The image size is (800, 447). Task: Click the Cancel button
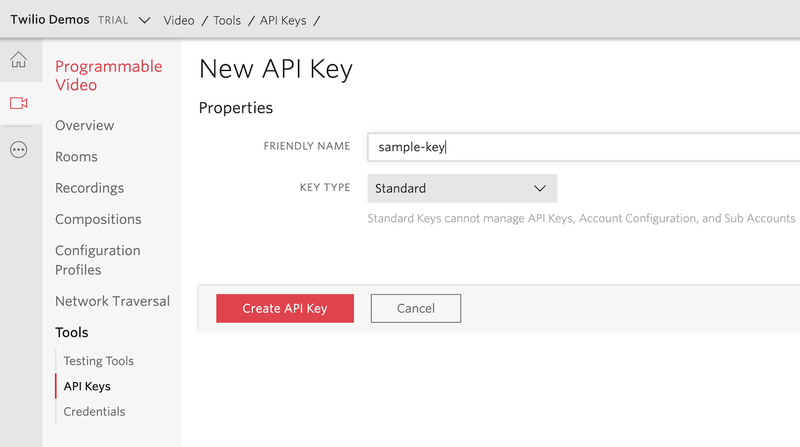tap(416, 308)
